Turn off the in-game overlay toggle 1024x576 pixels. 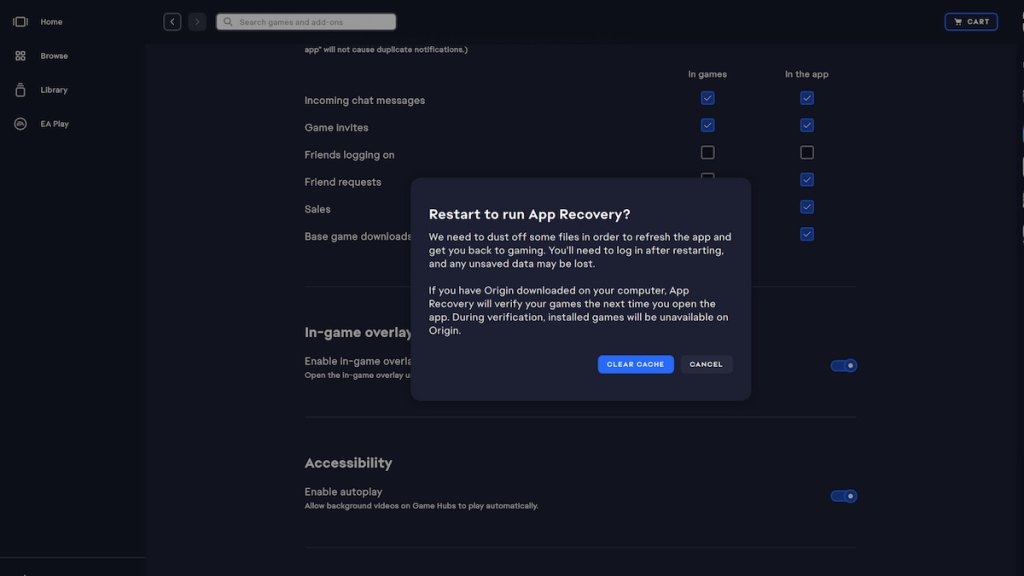pyautogui.click(x=843, y=365)
